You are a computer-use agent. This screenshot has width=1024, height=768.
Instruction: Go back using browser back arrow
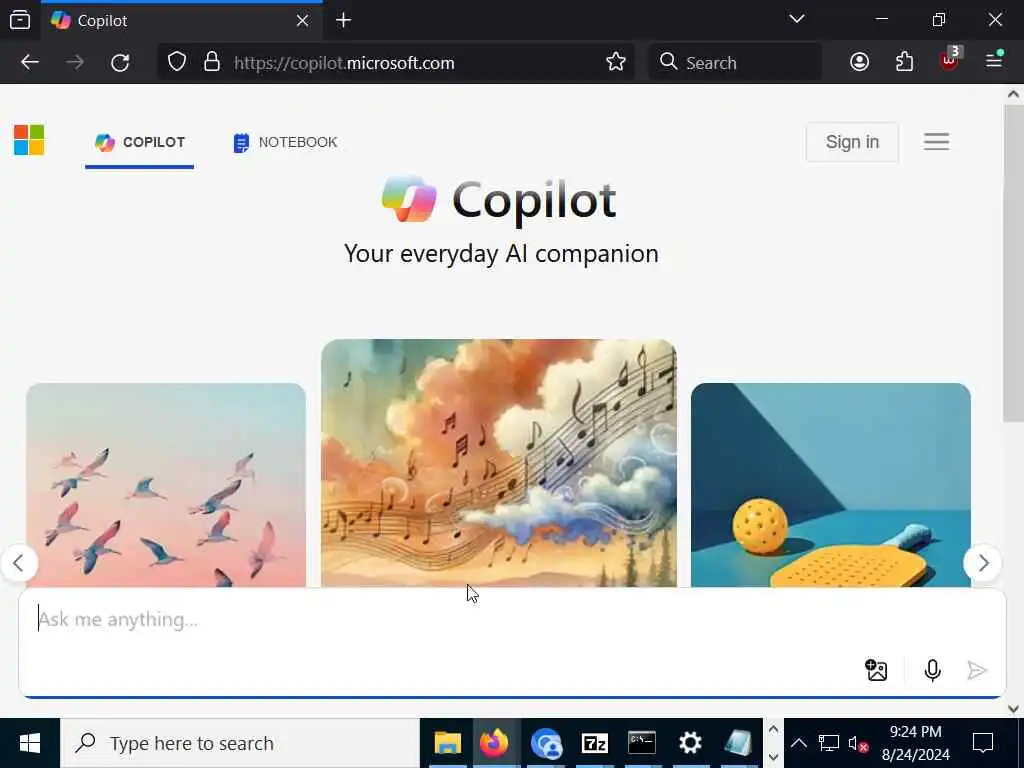point(30,62)
